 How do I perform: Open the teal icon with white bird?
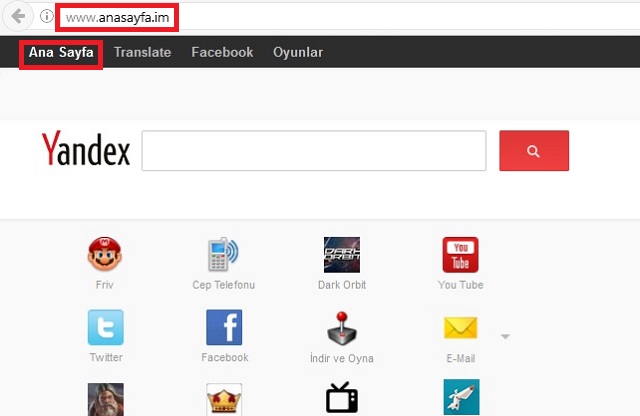461,397
